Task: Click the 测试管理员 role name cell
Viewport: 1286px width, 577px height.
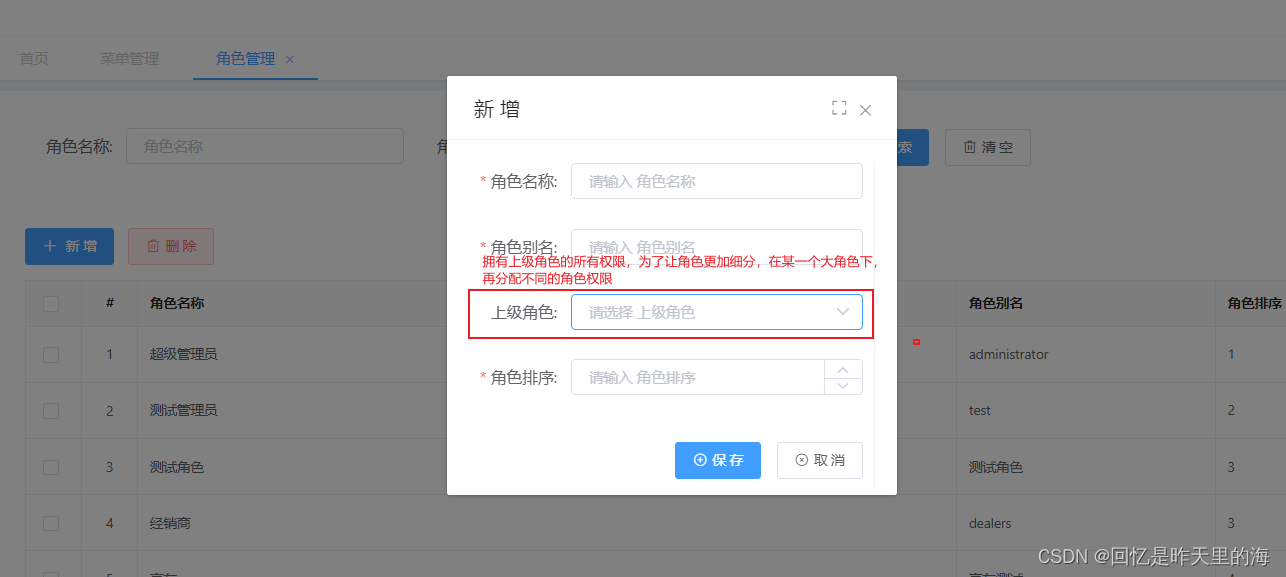Action: tap(183, 410)
